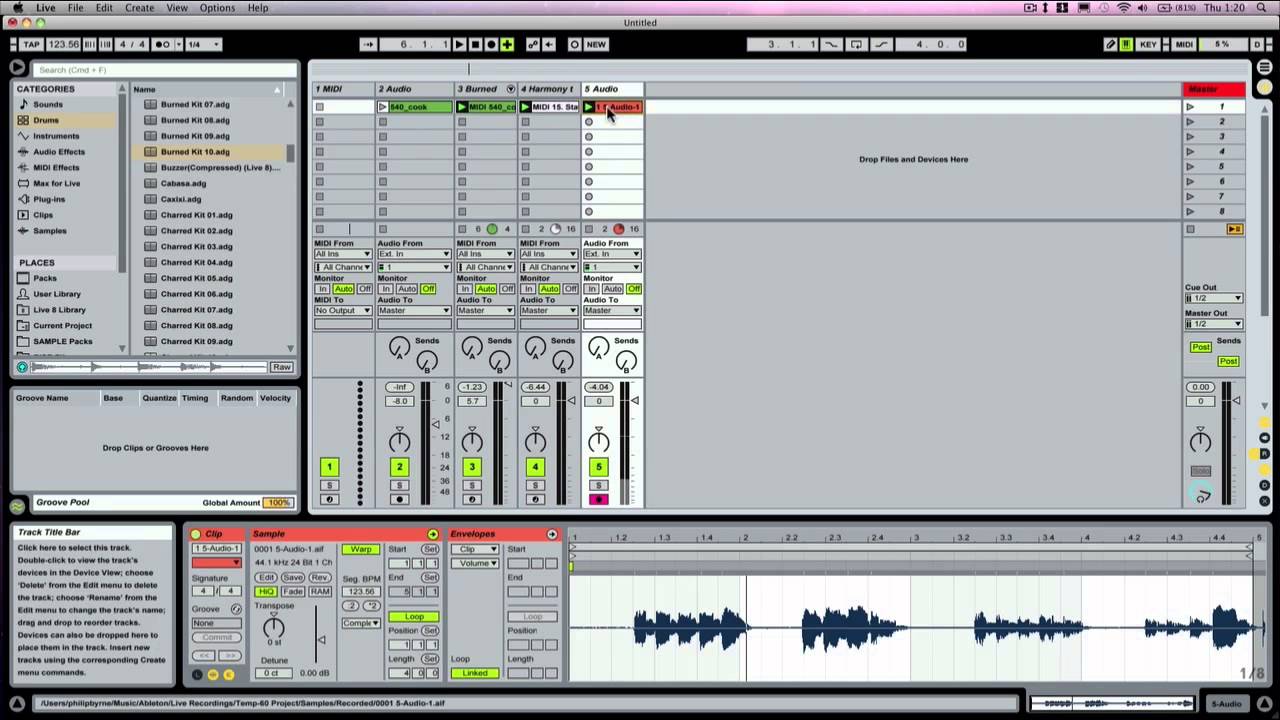Image resolution: width=1280 pixels, height=720 pixels.
Task: Open the Create menu
Action: tap(139, 8)
